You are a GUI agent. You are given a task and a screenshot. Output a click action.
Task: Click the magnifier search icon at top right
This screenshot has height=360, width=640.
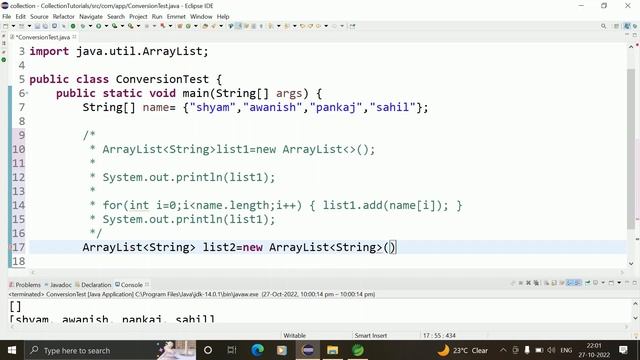pyautogui.click(x=603, y=26)
